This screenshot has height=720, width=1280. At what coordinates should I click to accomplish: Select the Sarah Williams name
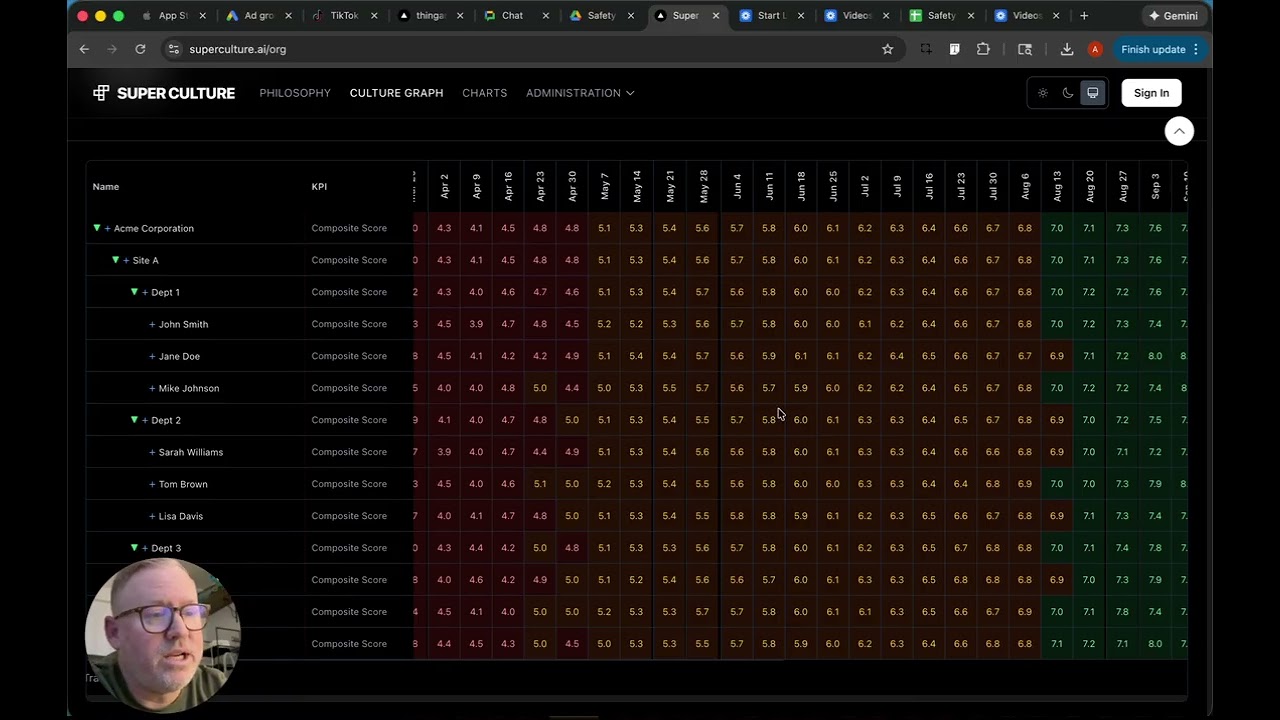click(x=191, y=452)
